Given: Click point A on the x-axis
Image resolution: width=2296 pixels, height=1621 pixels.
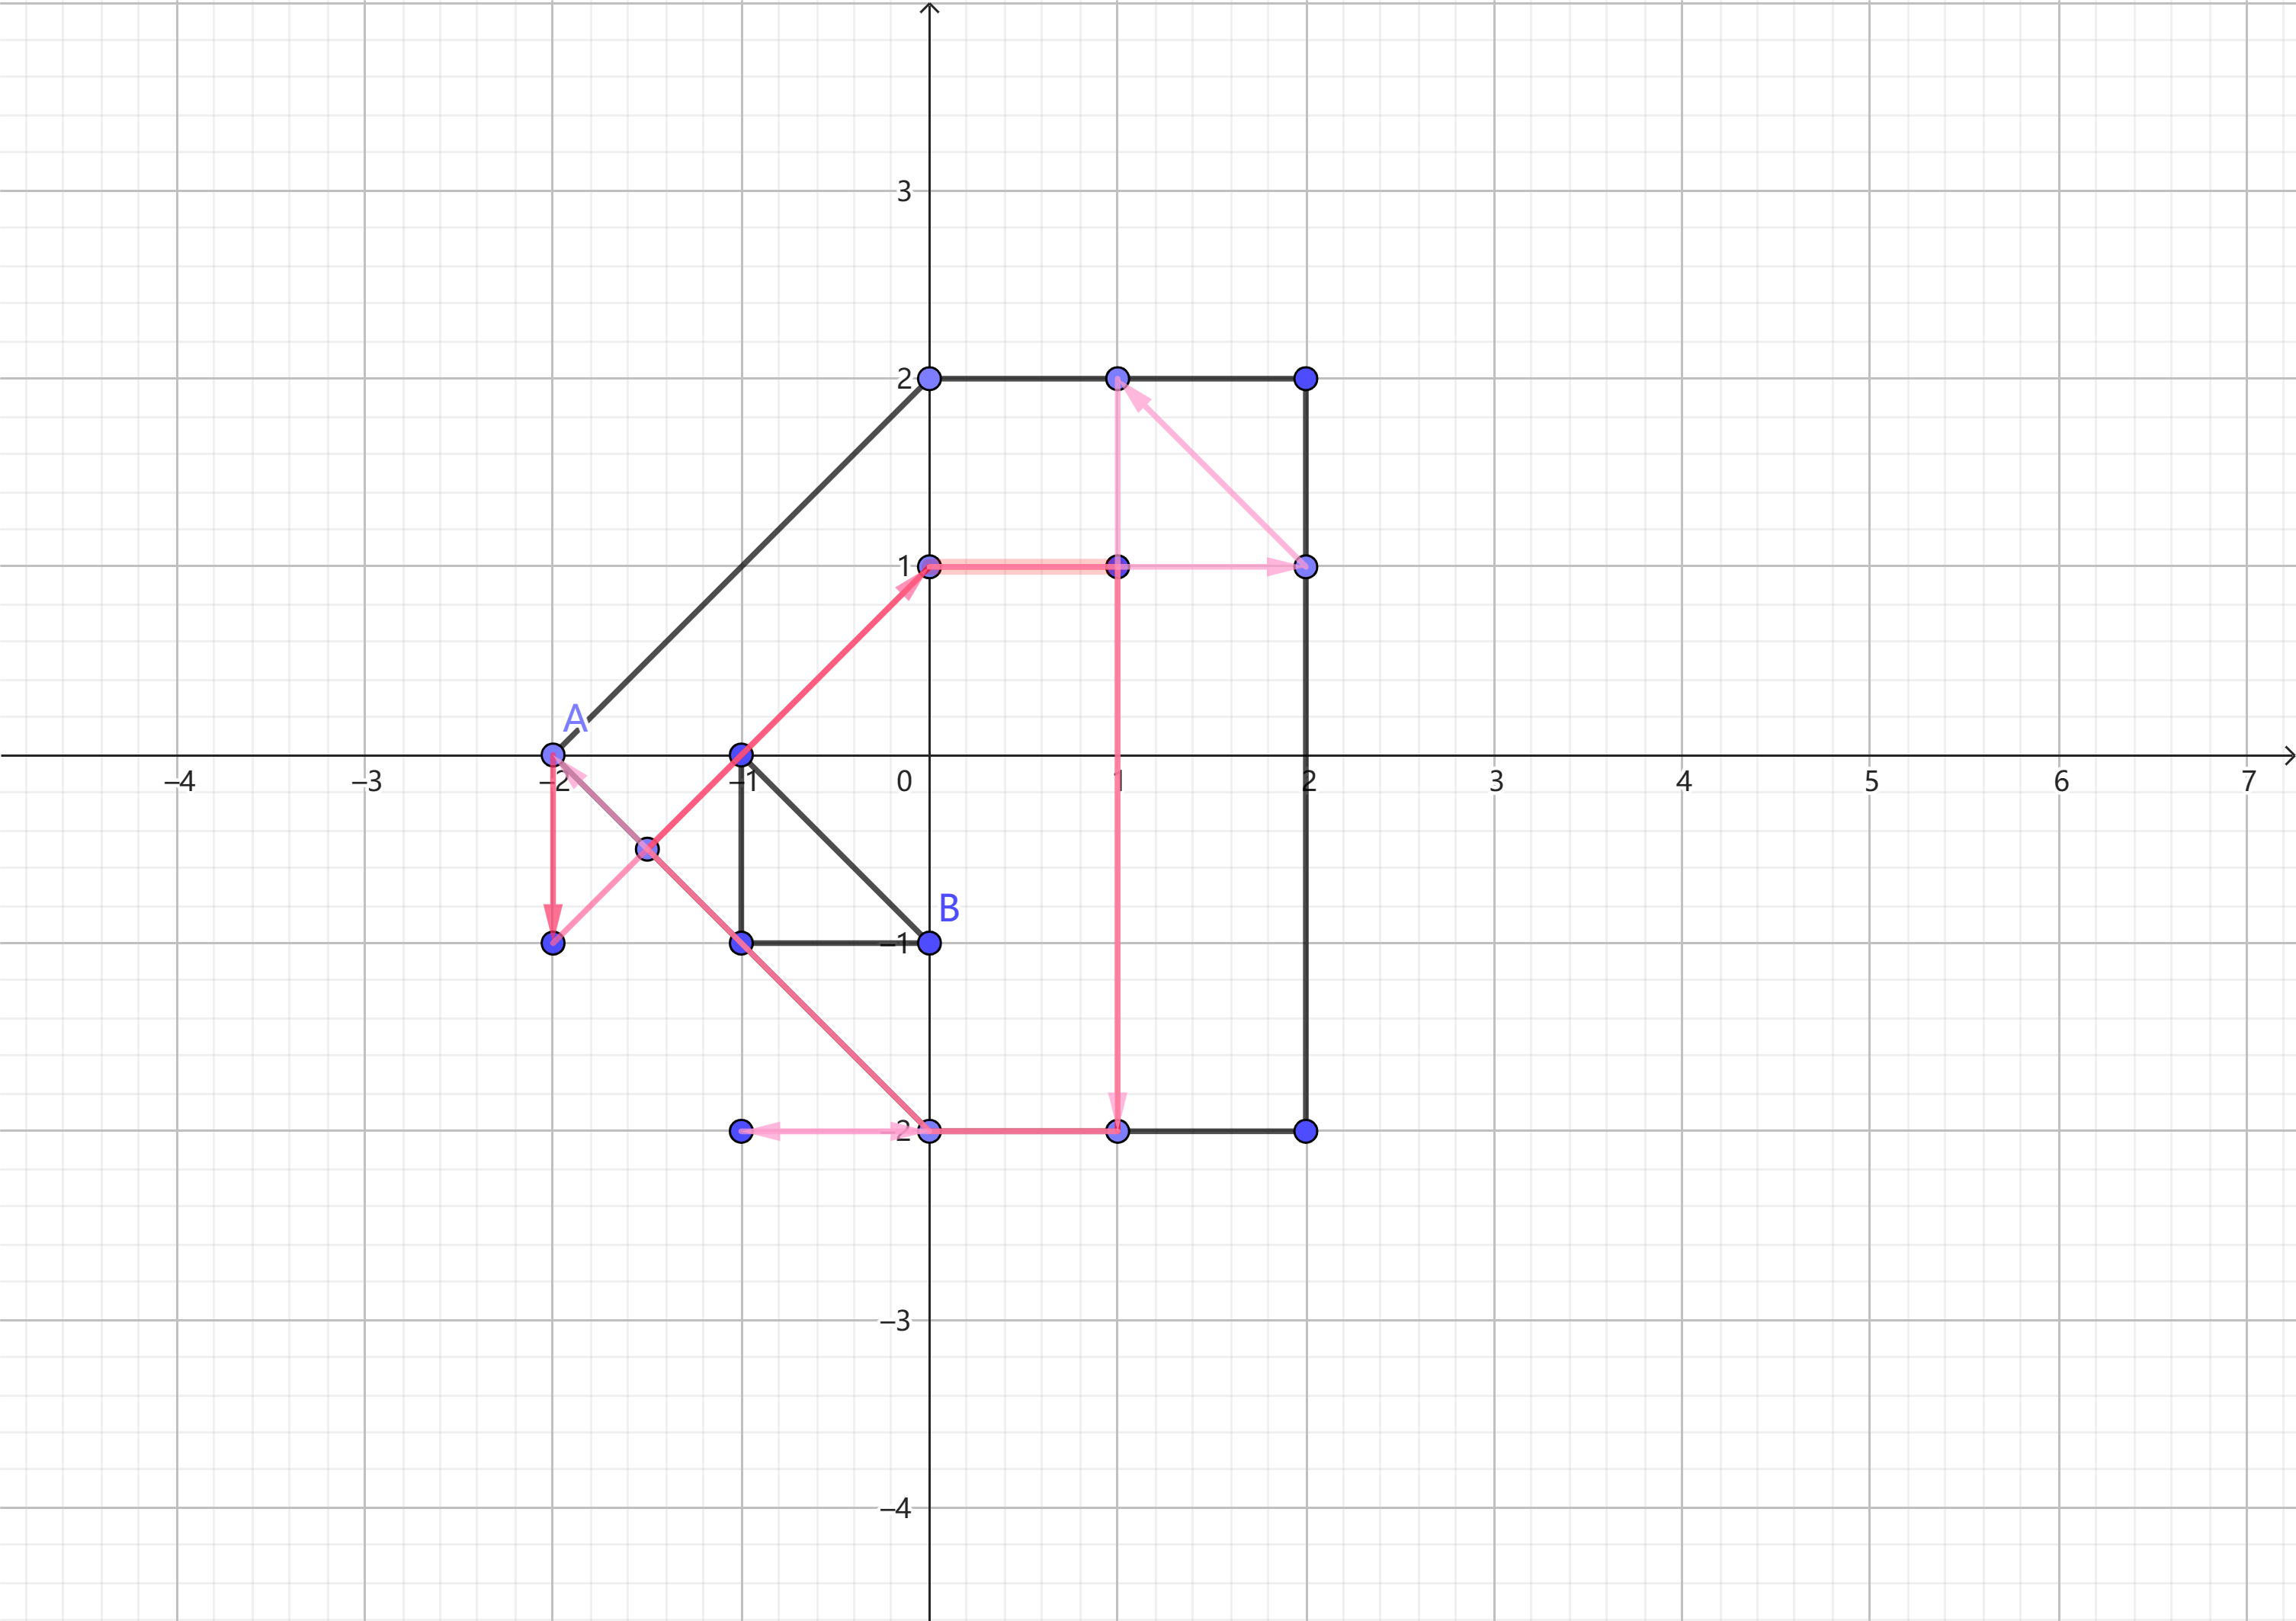Looking at the screenshot, I should (553, 755).
